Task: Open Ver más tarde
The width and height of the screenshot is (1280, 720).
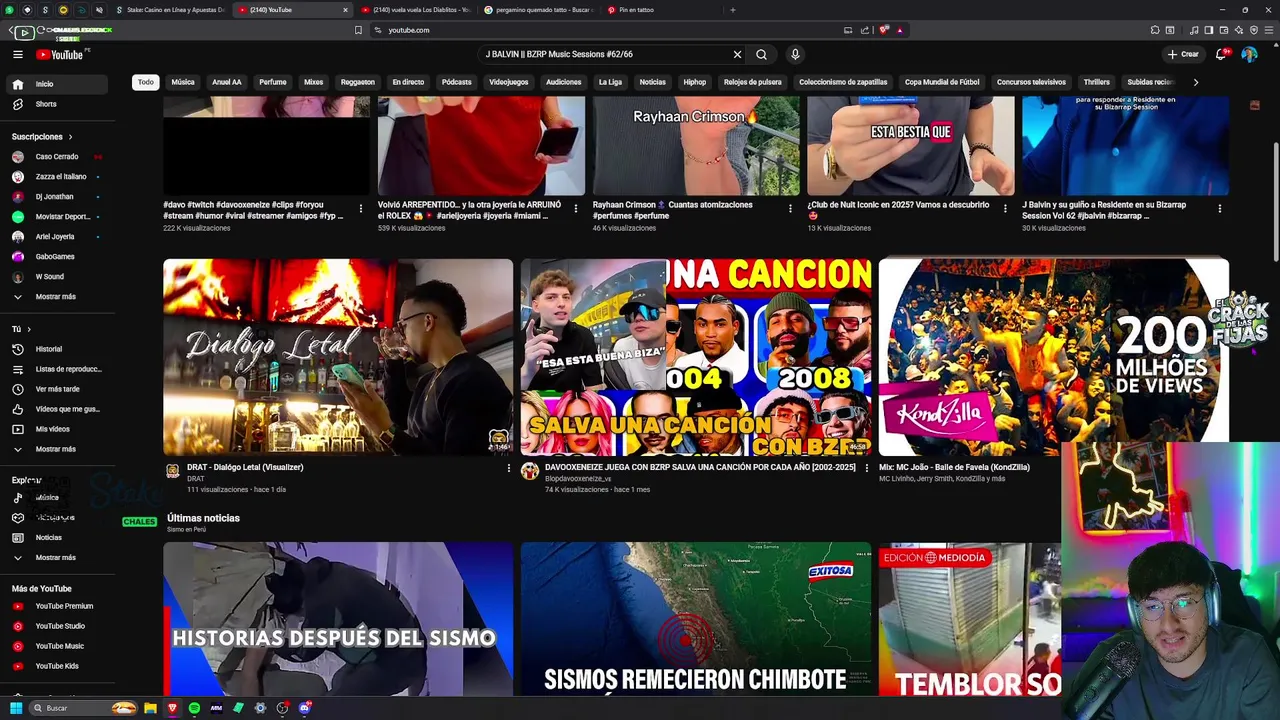Action: click(x=57, y=389)
